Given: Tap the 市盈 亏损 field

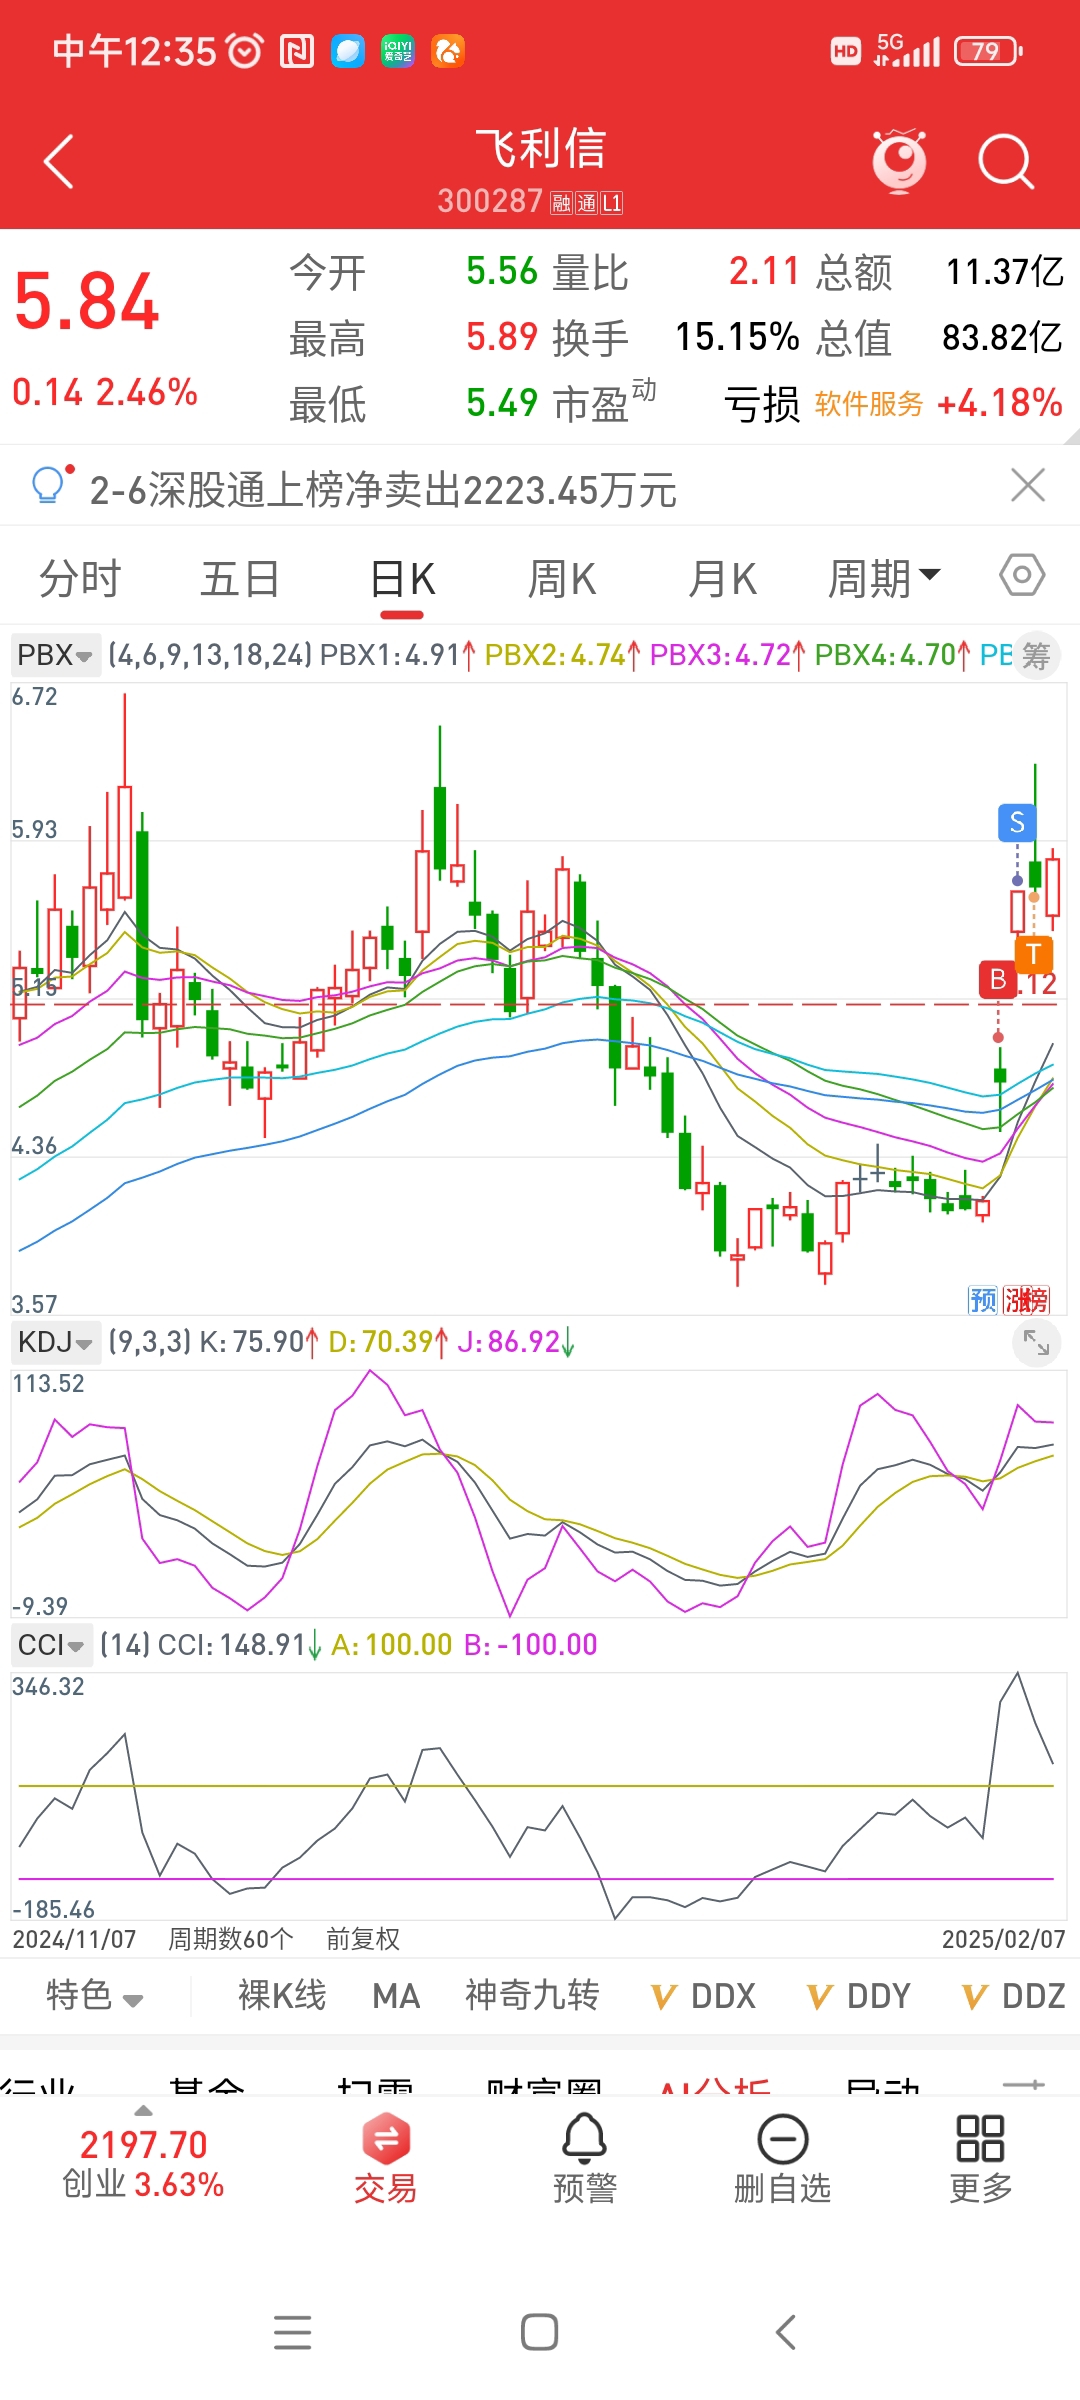Looking at the screenshot, I should tap(676, 403).
